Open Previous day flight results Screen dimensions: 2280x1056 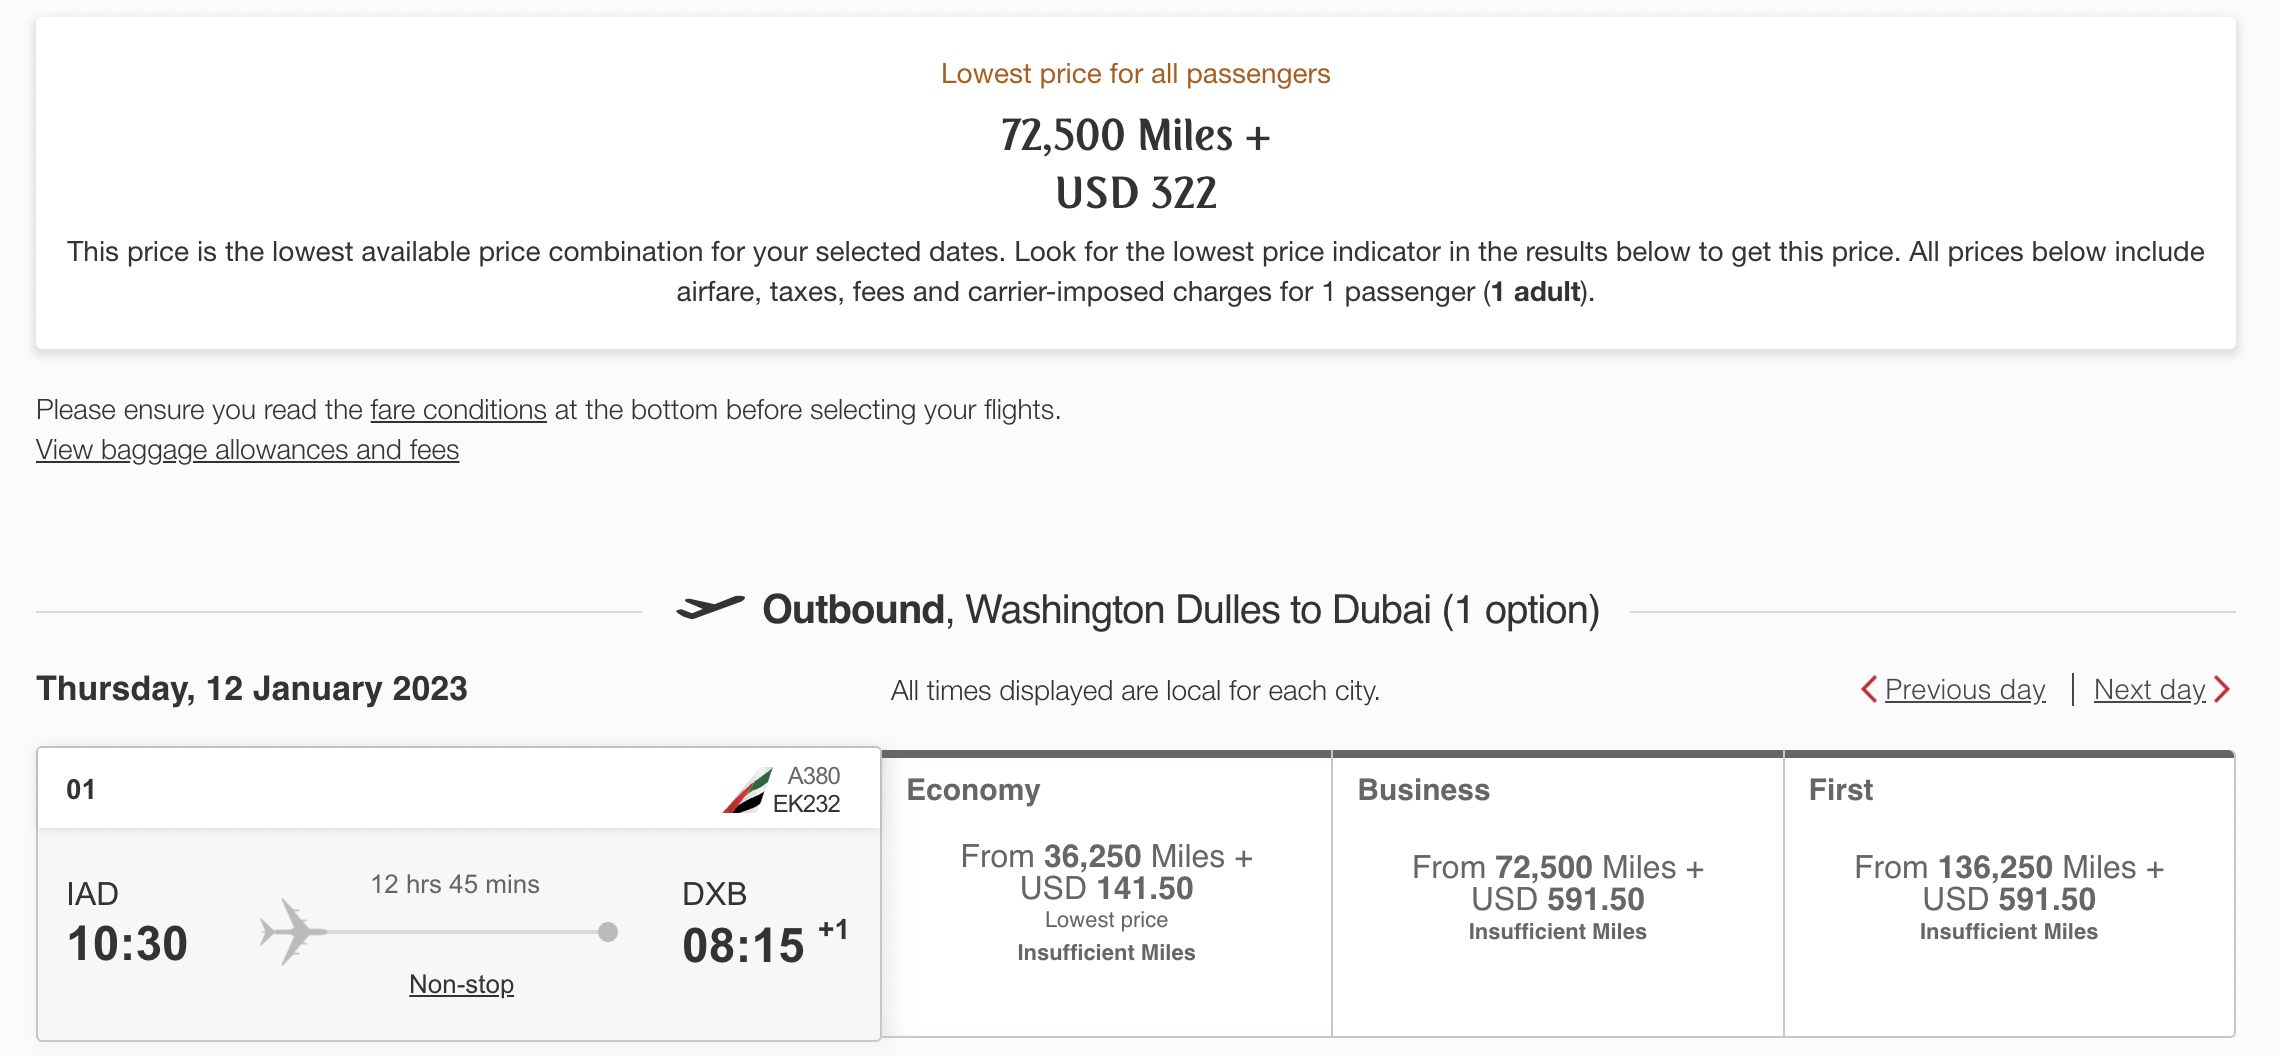coord(1963,689)
